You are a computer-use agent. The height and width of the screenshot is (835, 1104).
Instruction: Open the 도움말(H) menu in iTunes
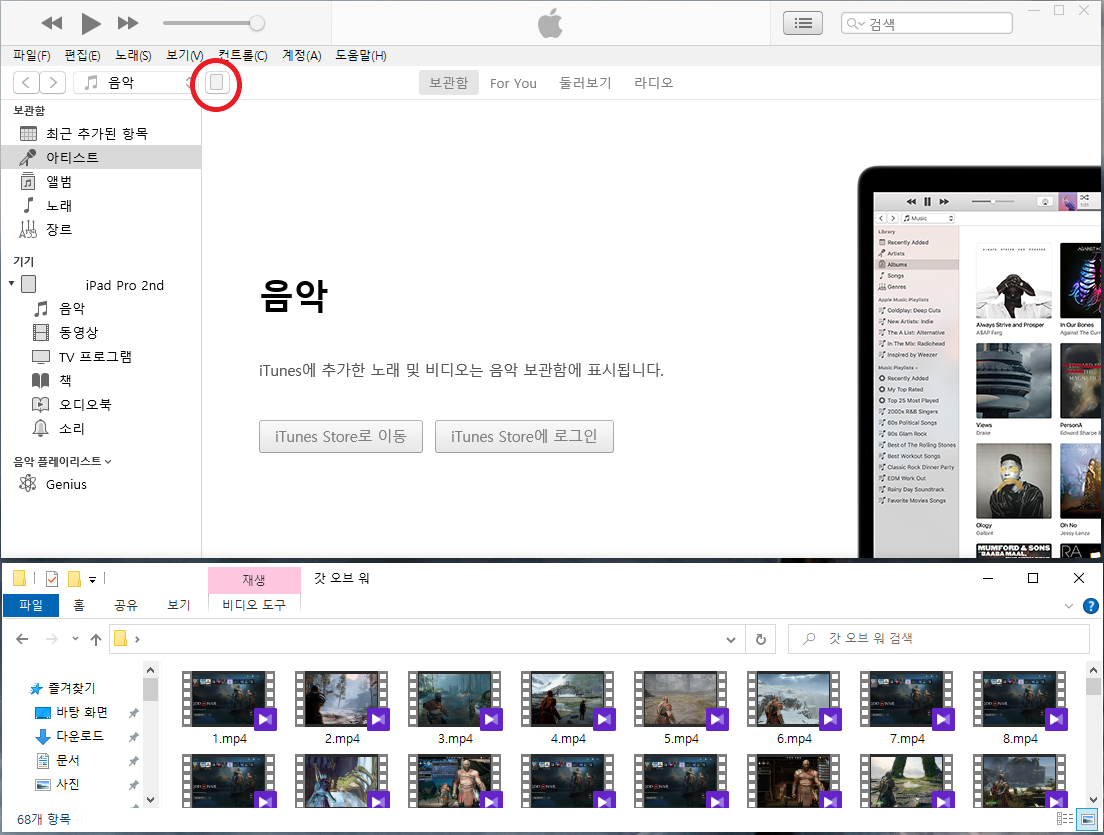tap(360, 56)
